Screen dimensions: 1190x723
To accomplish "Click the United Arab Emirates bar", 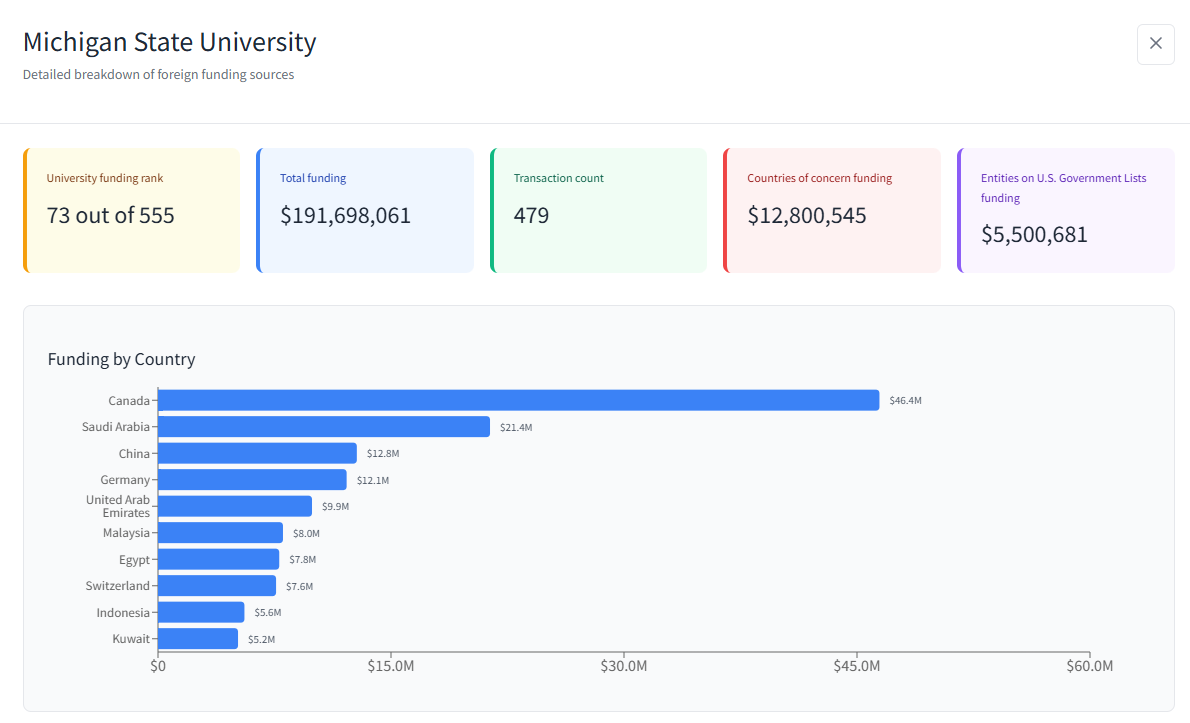I will [x=235, y=506].
